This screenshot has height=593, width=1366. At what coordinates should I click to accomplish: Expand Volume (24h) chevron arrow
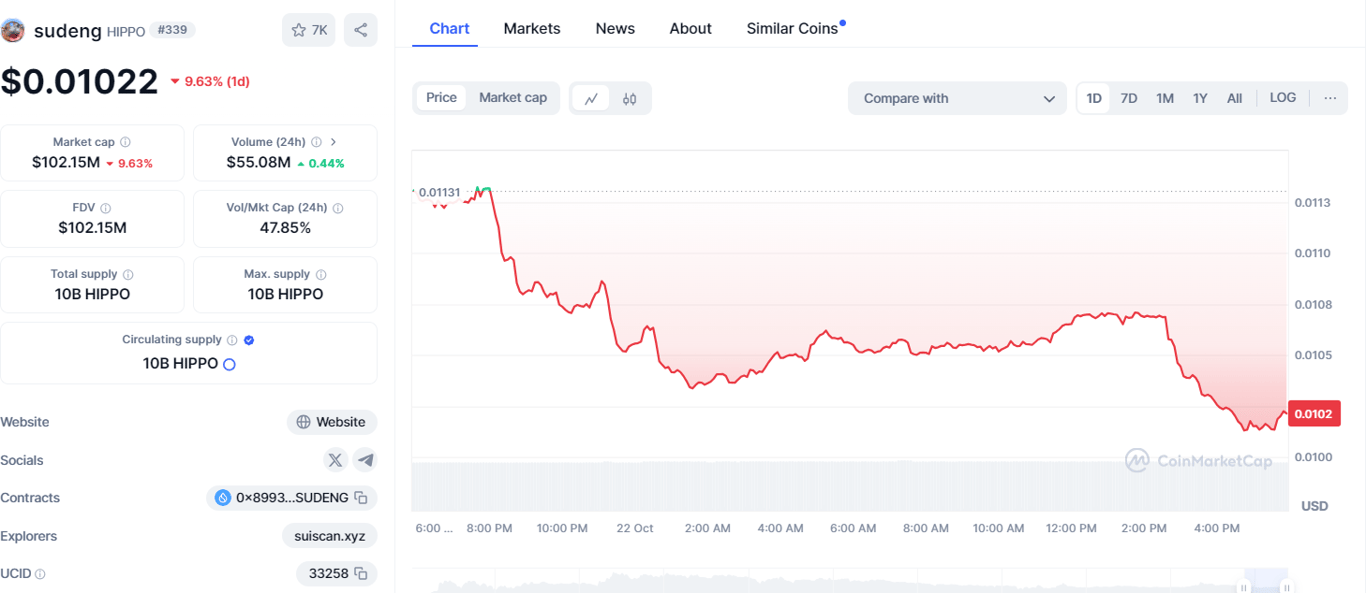(x=334, y=143)
